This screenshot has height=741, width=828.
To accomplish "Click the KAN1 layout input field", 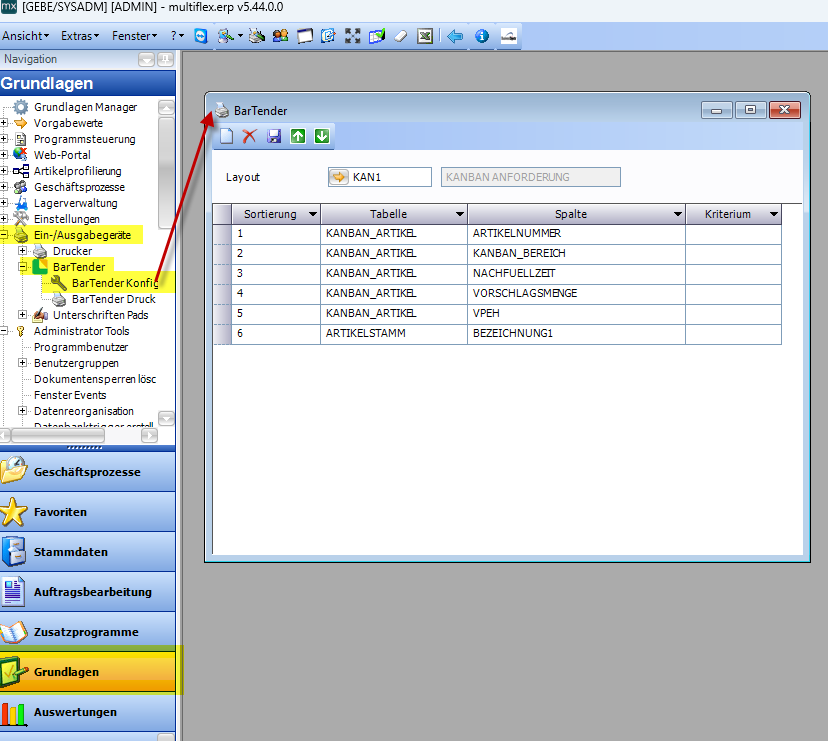I will point(390,177).
